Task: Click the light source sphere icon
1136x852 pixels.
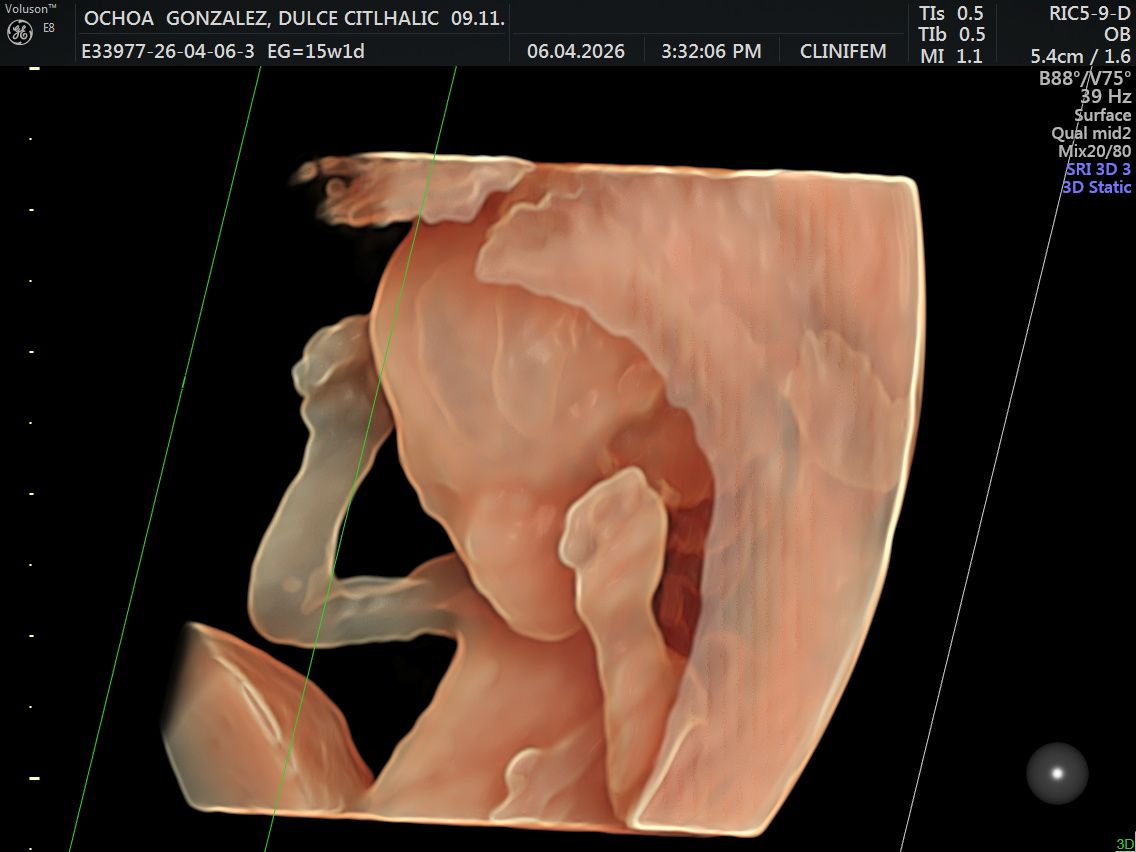Action: pyautogui.click(x=1057, y=773)
